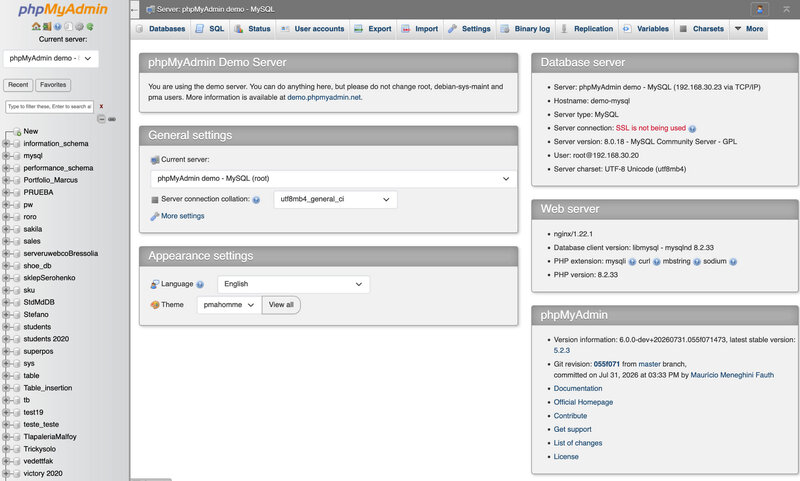
Task: Open the General settings current server dropdown
Action: coord(333,179)
